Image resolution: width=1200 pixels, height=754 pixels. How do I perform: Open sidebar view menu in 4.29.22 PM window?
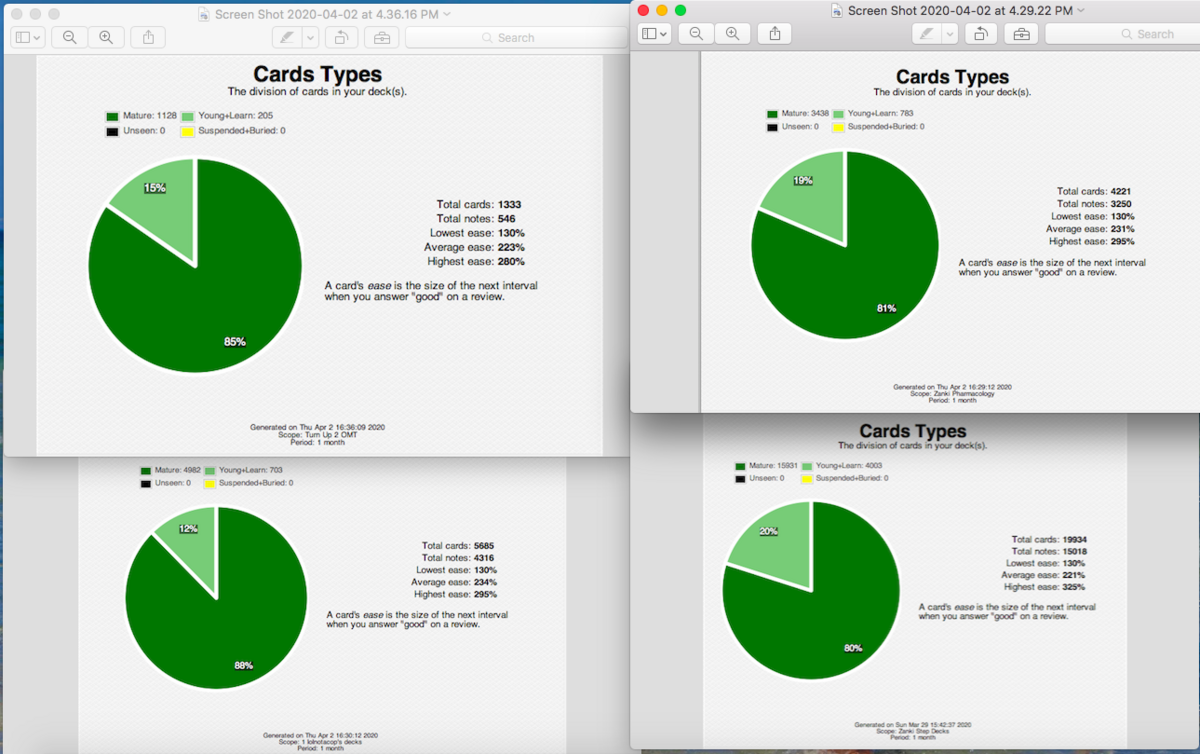coord(655,34)
